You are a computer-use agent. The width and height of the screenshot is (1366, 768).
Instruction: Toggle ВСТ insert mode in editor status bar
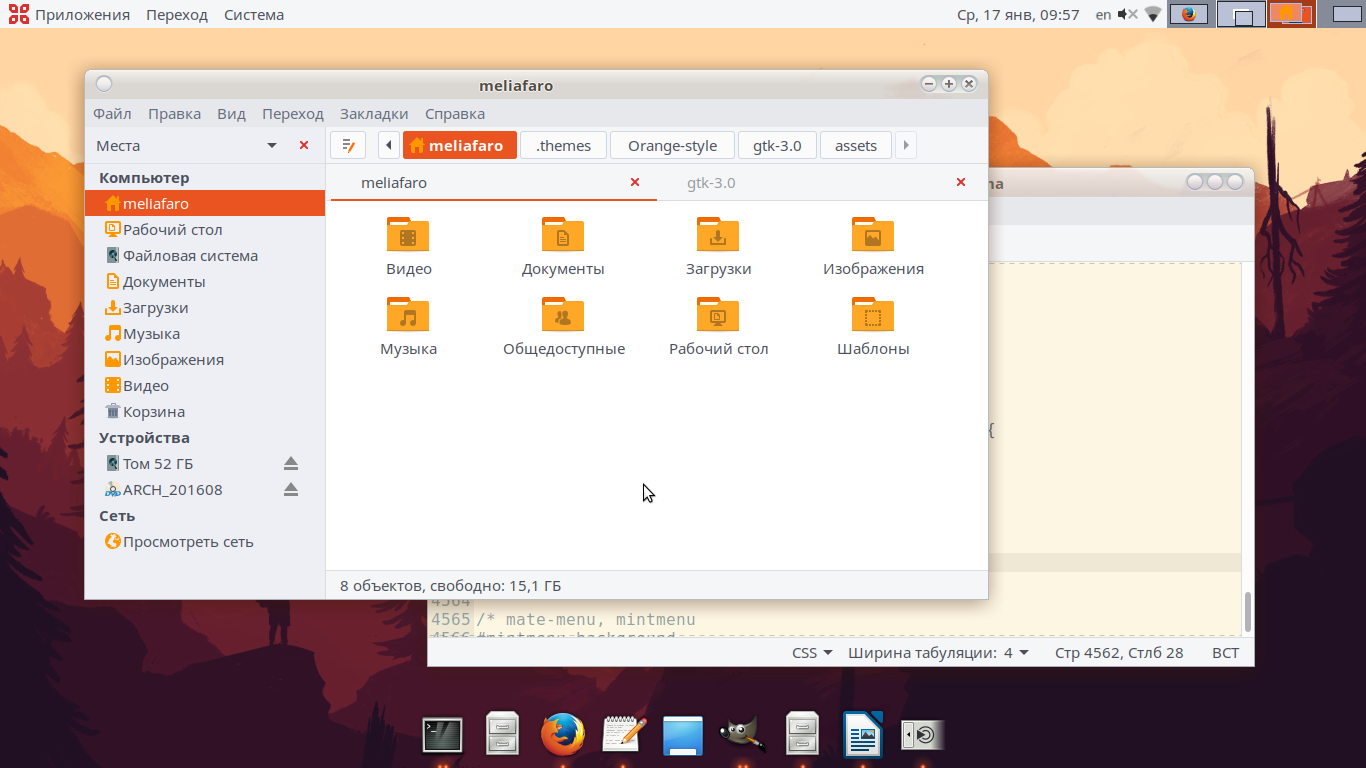(x=1225, y=653)
